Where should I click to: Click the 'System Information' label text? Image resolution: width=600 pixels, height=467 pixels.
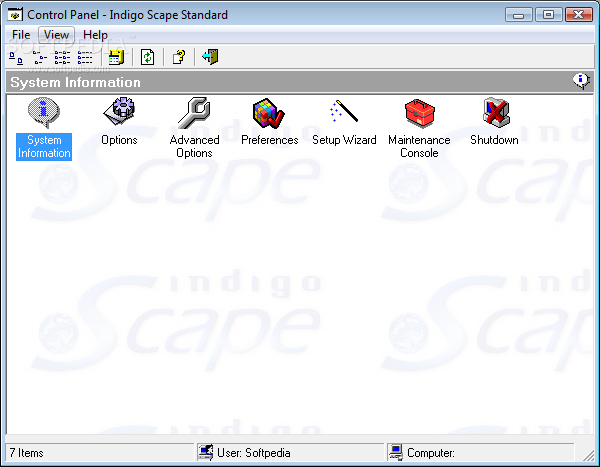click(44, 147)
